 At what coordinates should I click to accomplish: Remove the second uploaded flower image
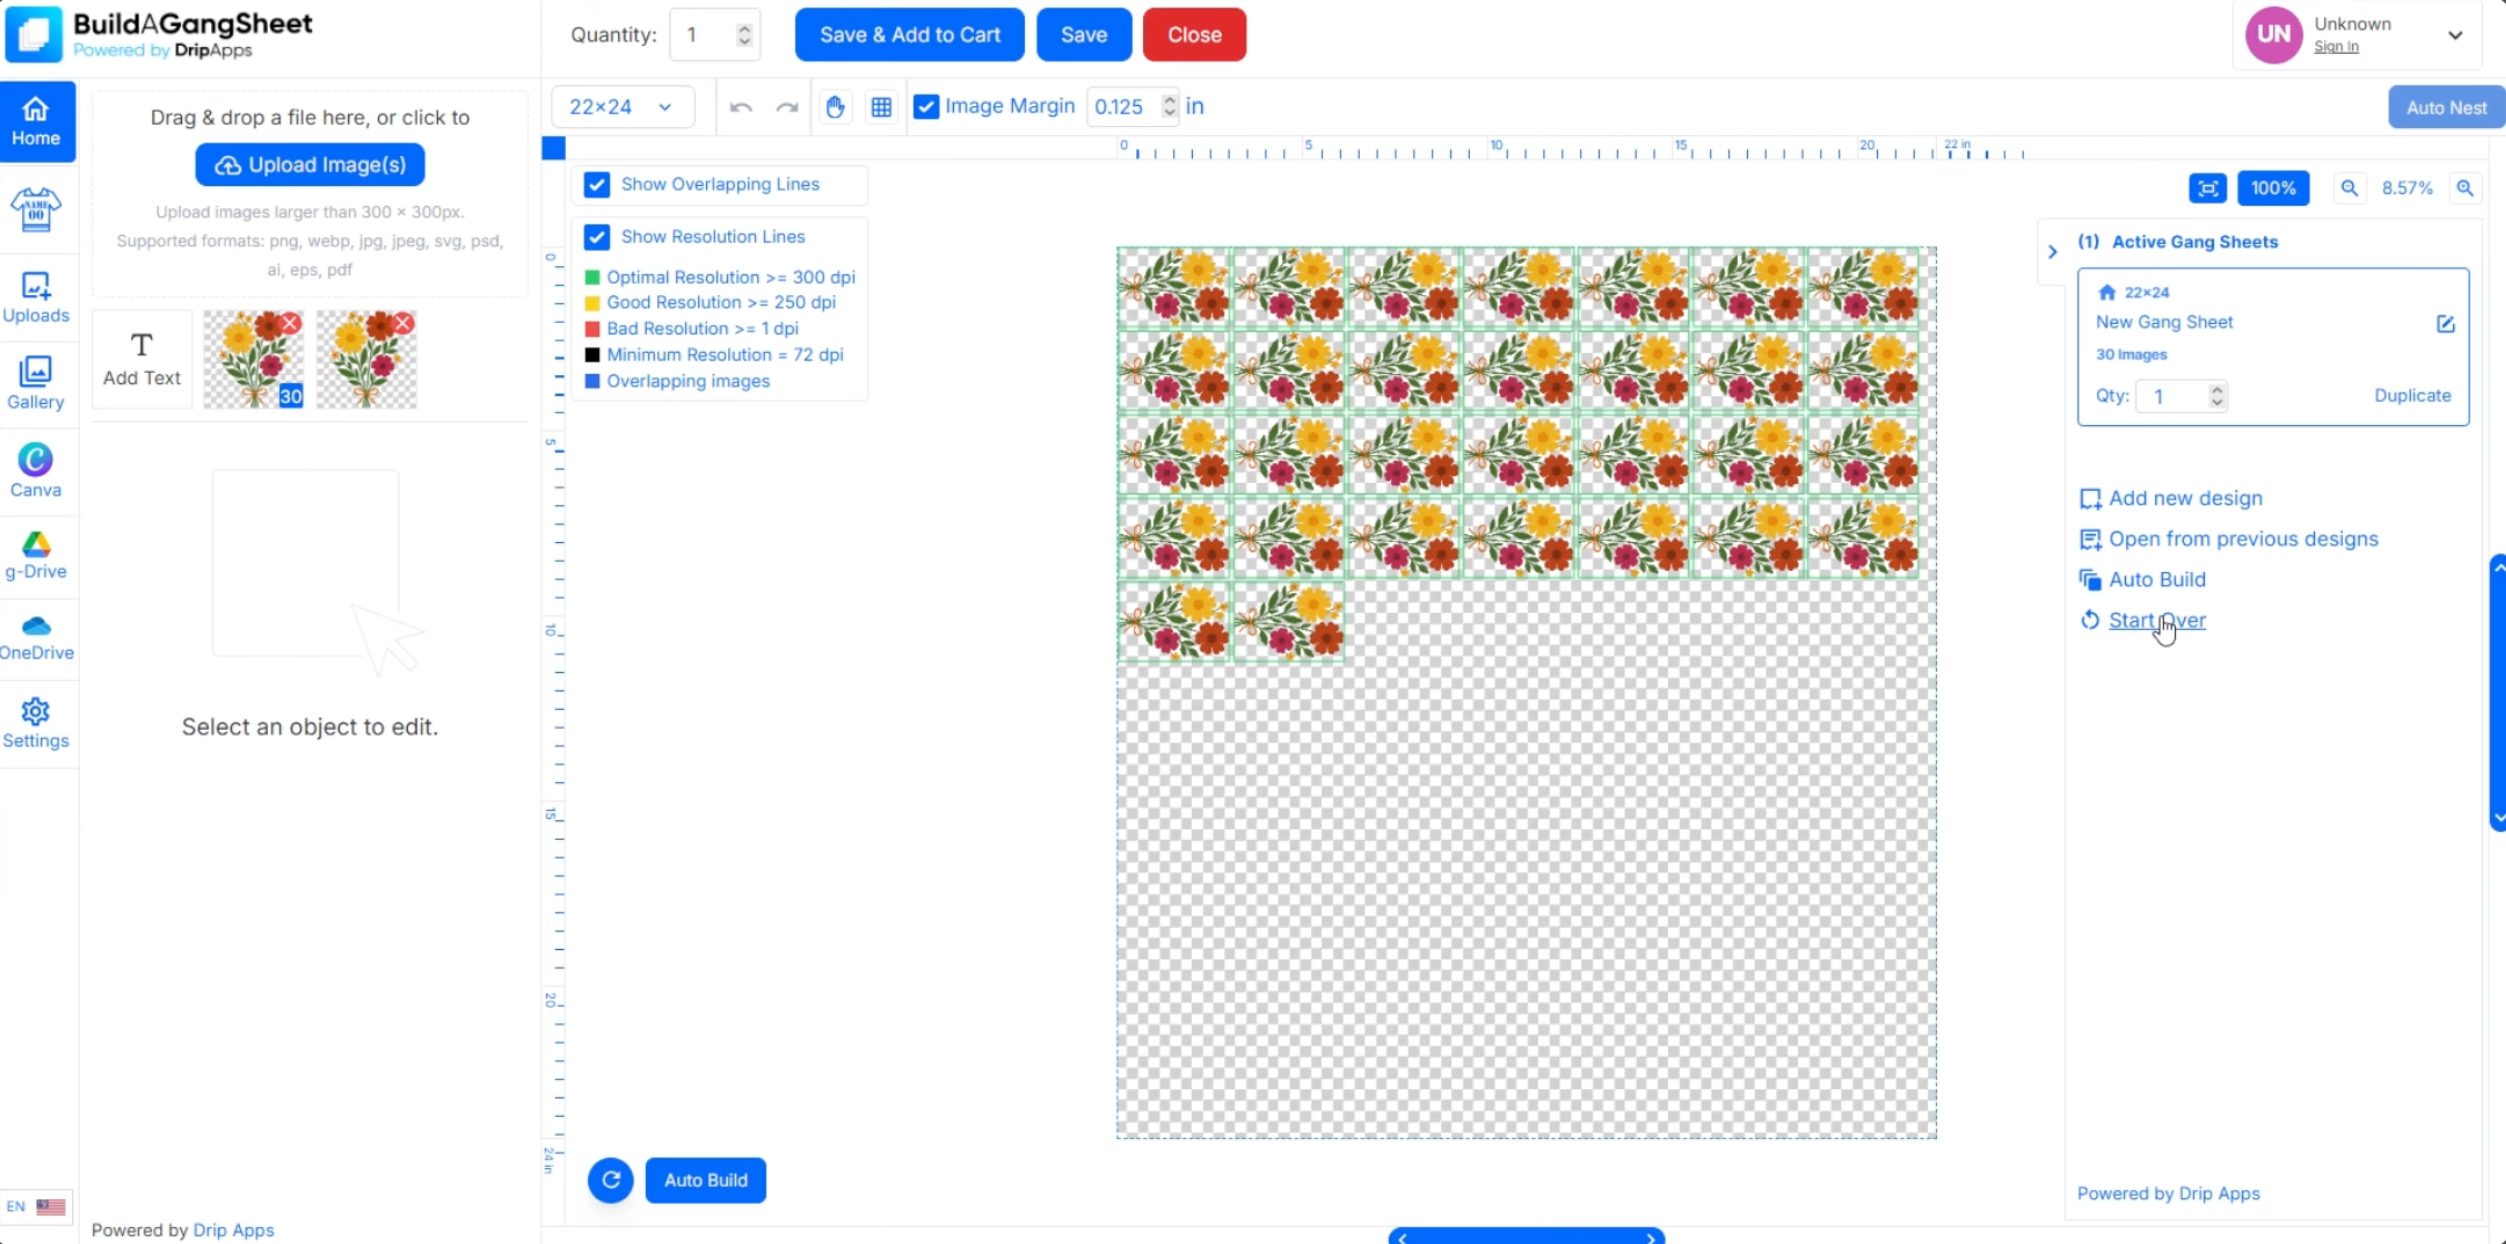(x=403, y=323)
